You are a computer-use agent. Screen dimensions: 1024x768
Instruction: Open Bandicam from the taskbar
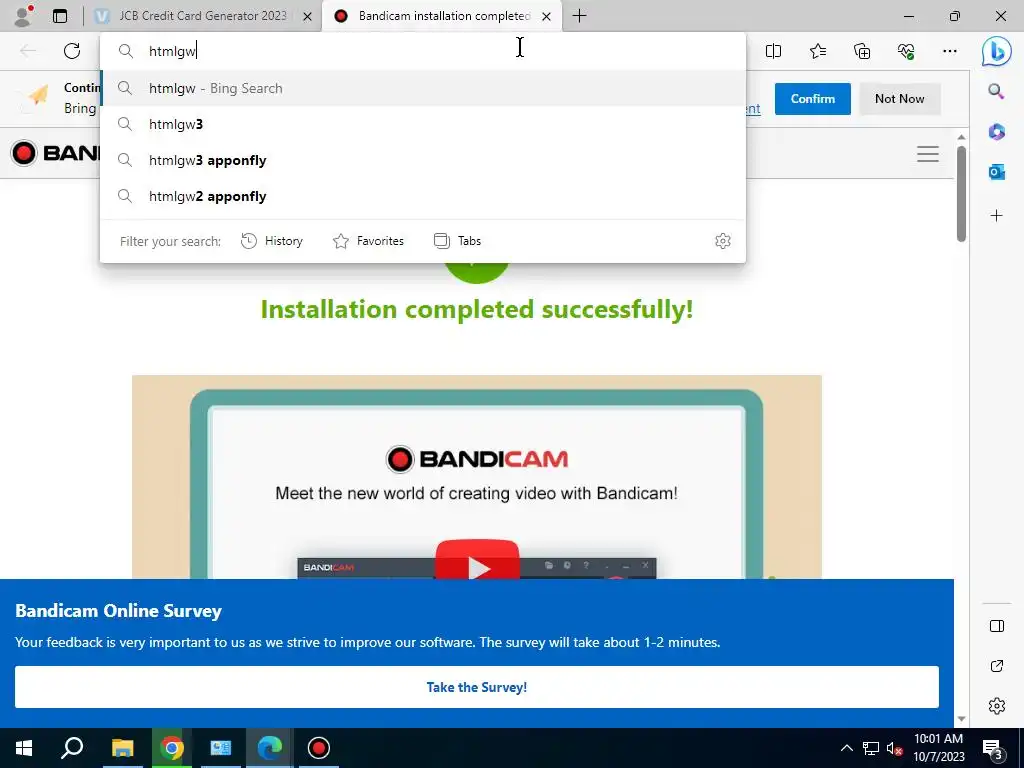(319, 748)
